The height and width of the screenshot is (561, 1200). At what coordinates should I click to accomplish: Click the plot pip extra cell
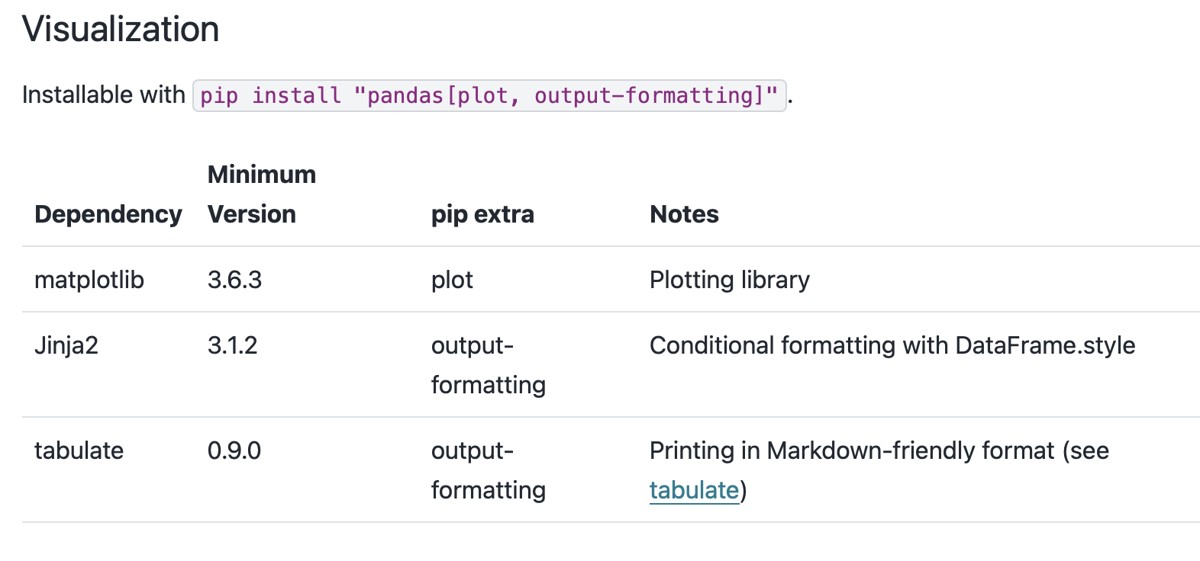(452, 280)
